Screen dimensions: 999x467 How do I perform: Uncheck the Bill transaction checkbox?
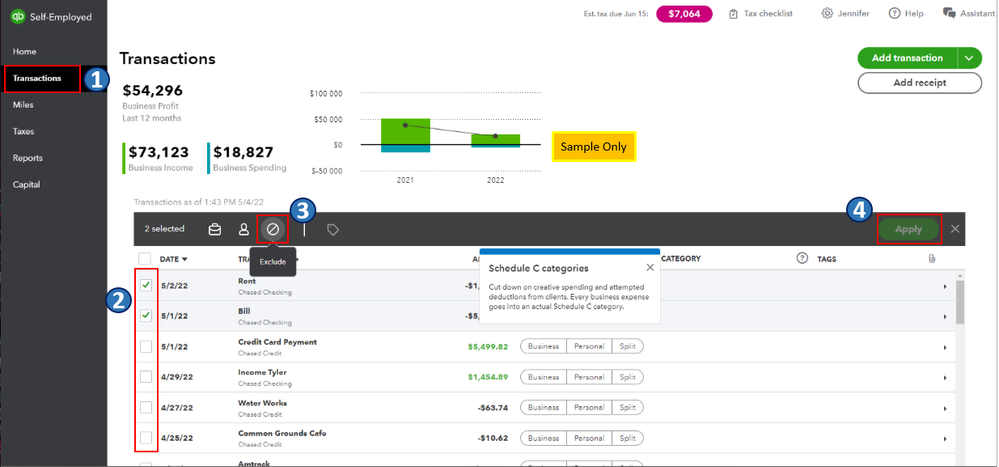click(146, 315)
